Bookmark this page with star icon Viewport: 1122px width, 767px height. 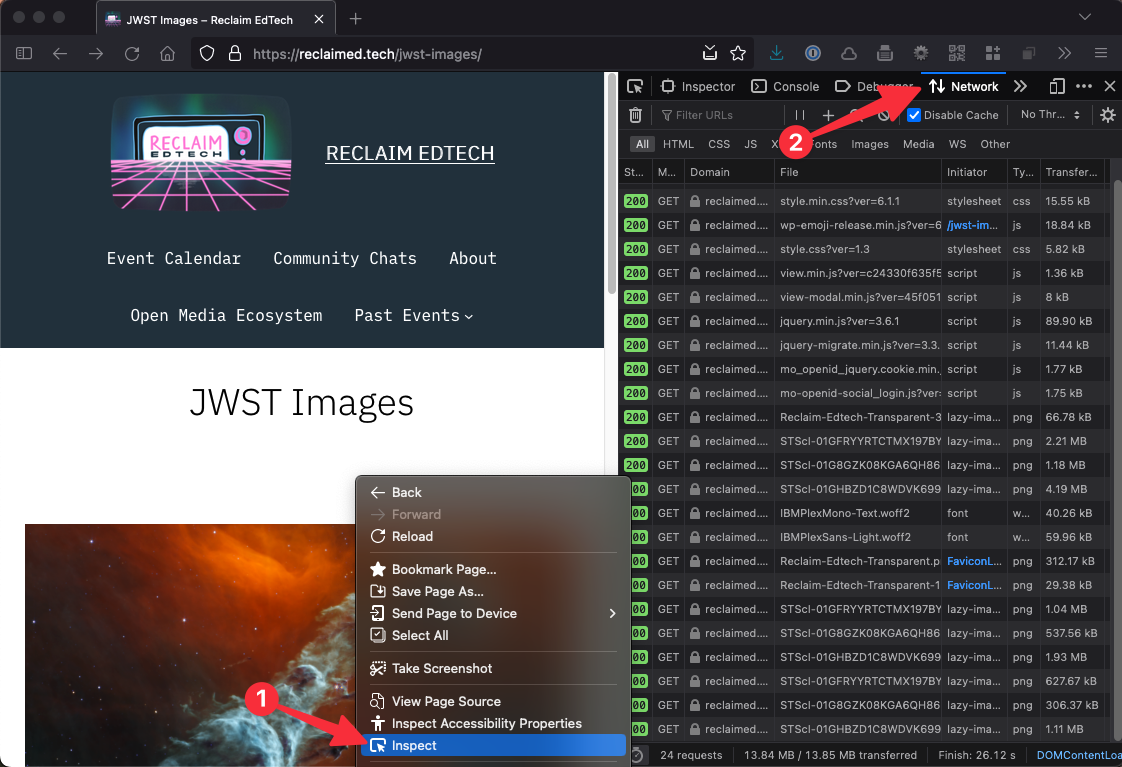coord(738,53)
